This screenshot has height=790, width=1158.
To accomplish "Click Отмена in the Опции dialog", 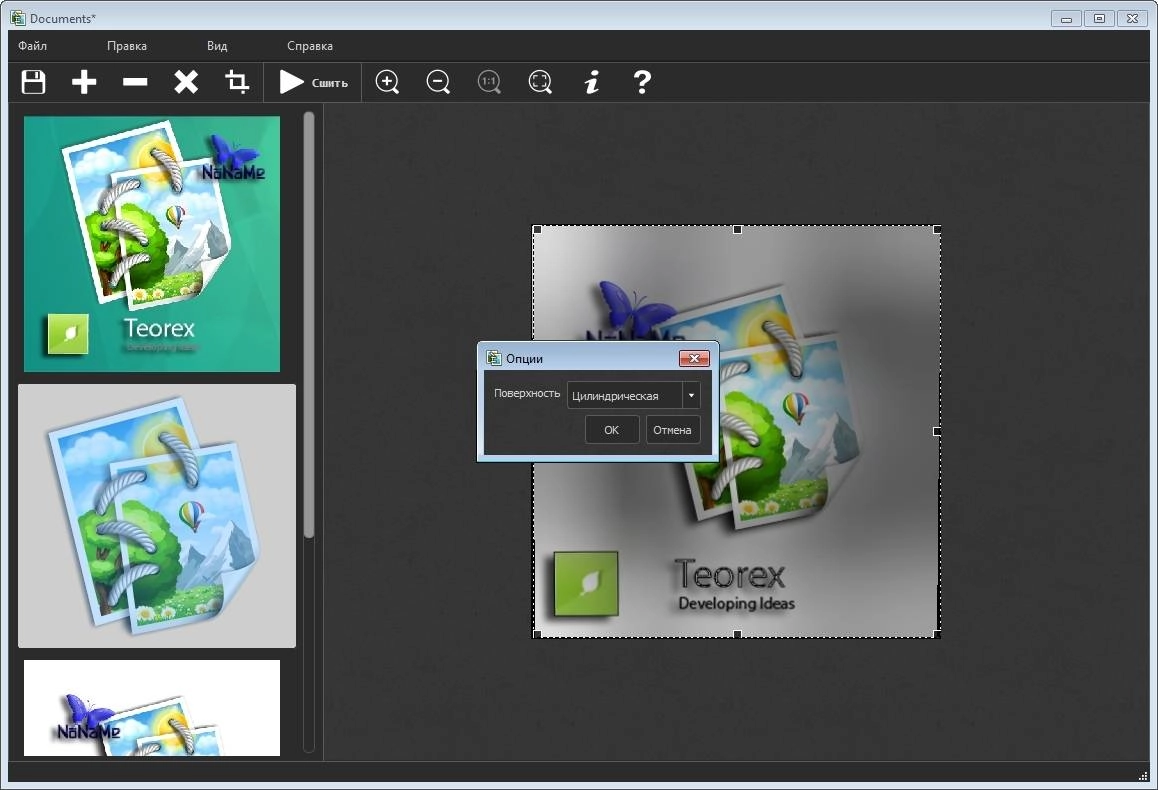I will [673, 430].
